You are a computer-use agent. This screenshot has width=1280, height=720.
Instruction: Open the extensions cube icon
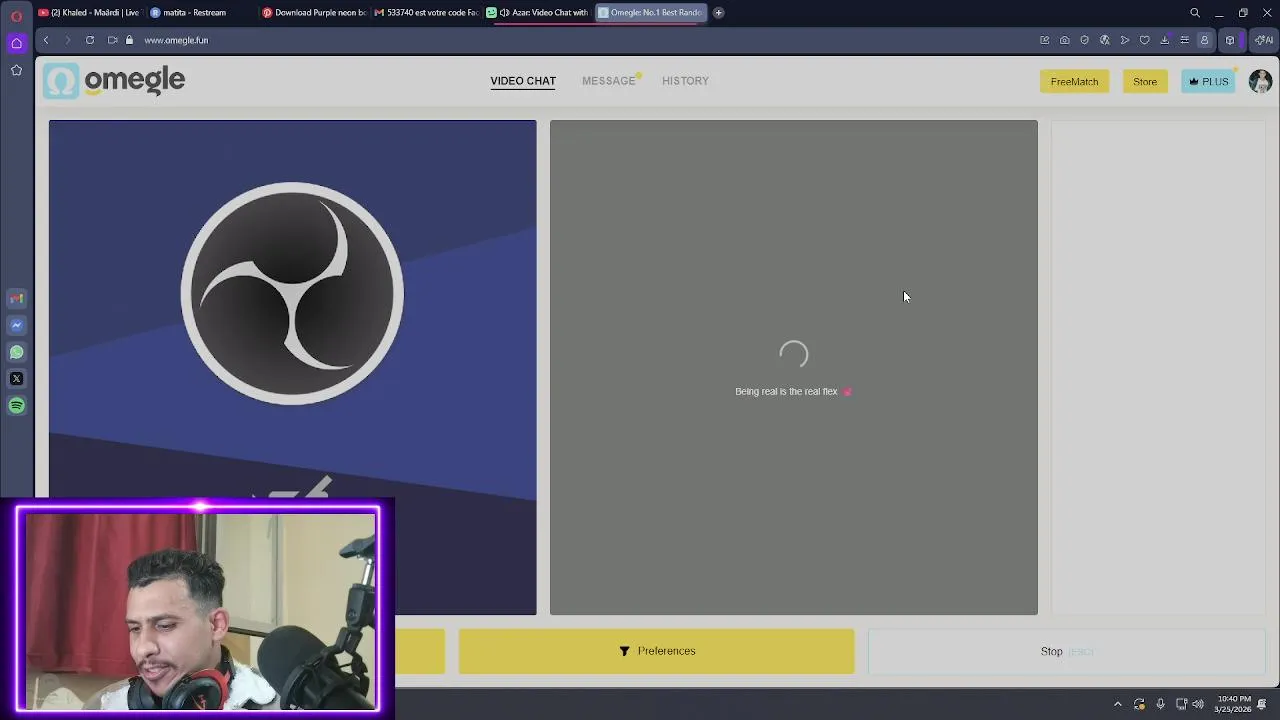point(1230,40)
